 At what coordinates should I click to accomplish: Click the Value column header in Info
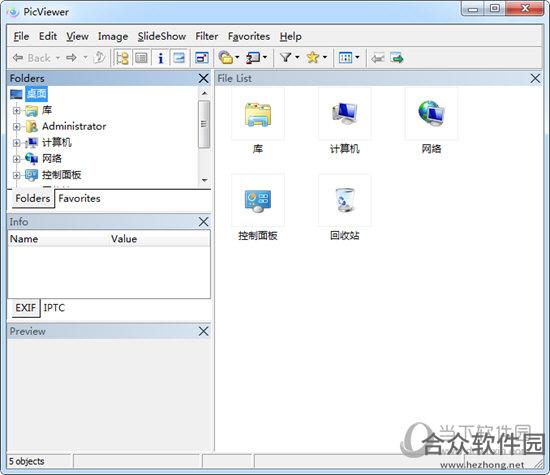tap(159, 239)
